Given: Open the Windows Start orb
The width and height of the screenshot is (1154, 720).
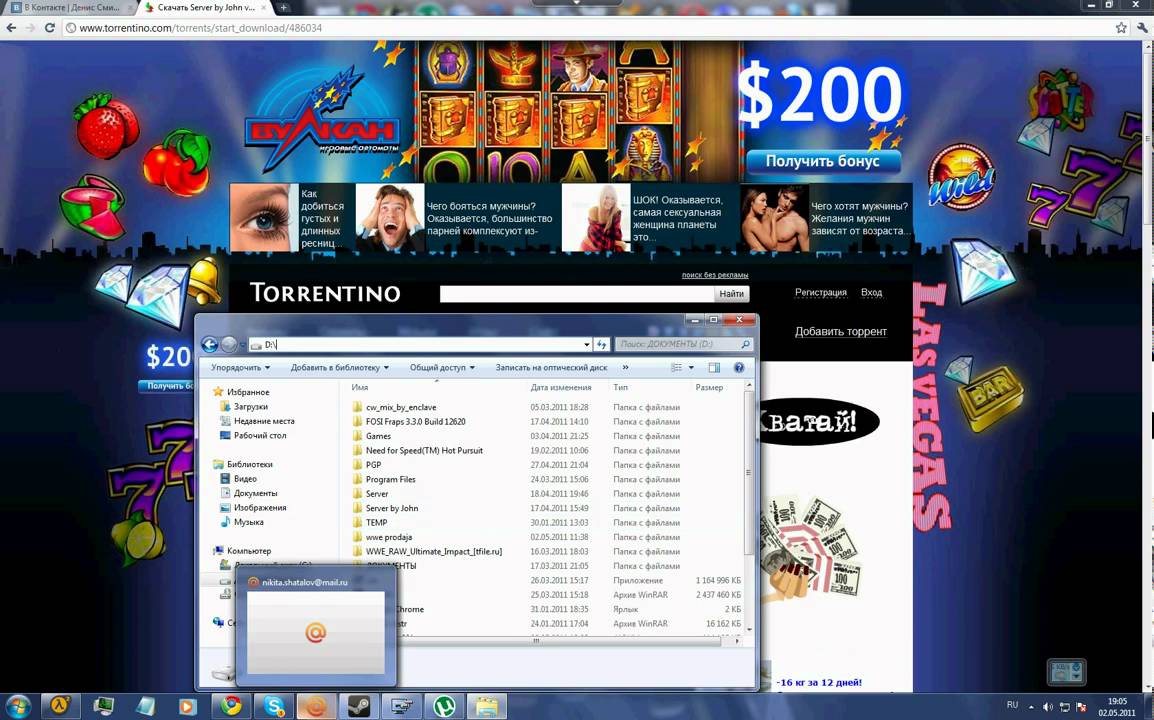Looking at the screenshot, I should coord(18,707).
